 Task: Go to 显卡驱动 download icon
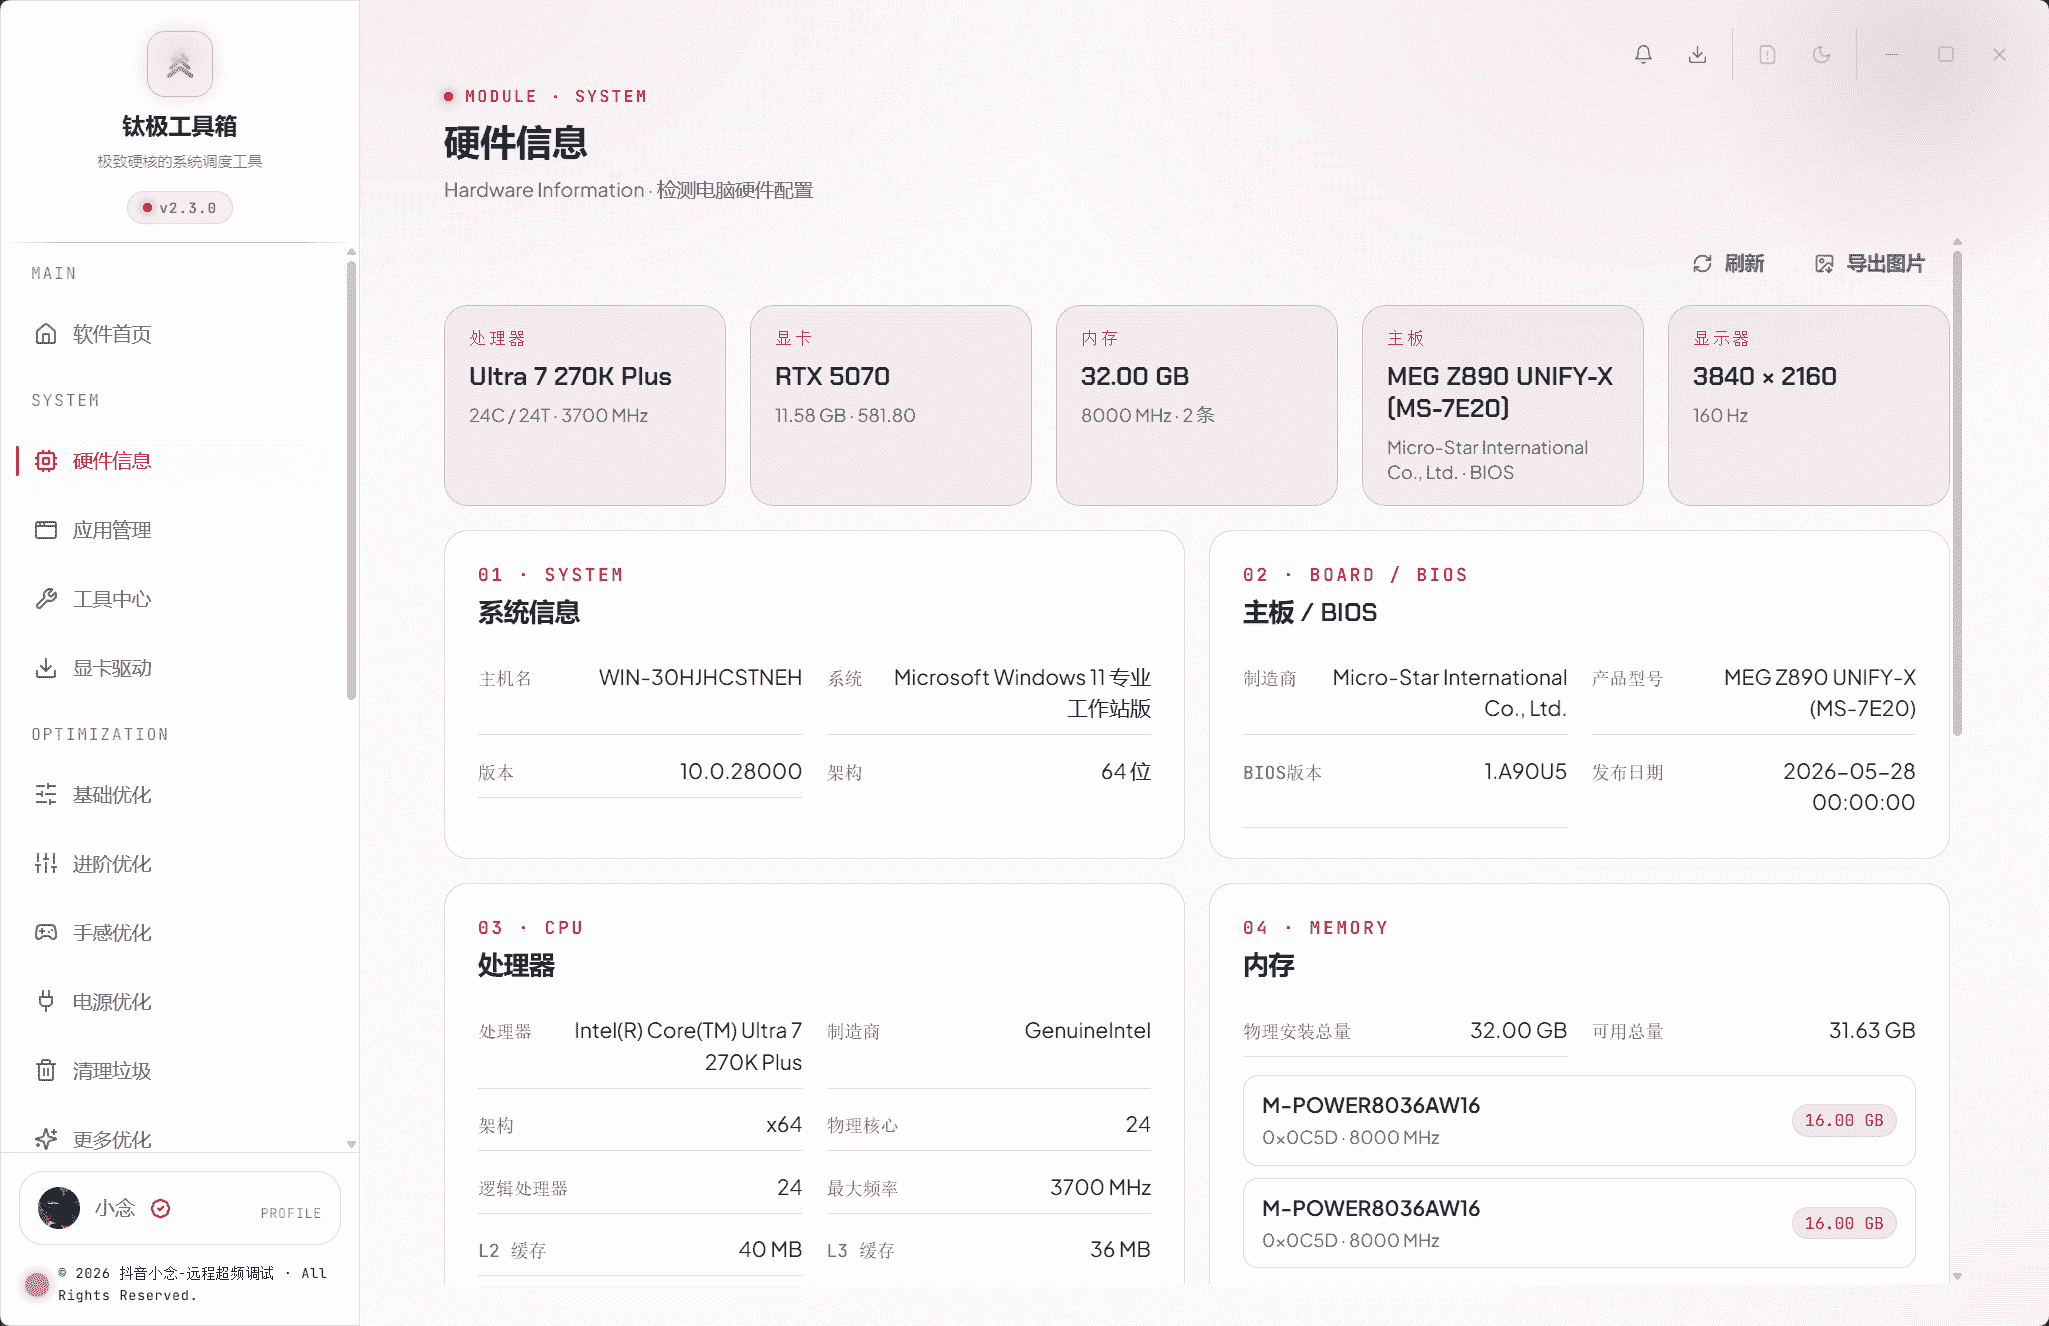tap(46, 668)
